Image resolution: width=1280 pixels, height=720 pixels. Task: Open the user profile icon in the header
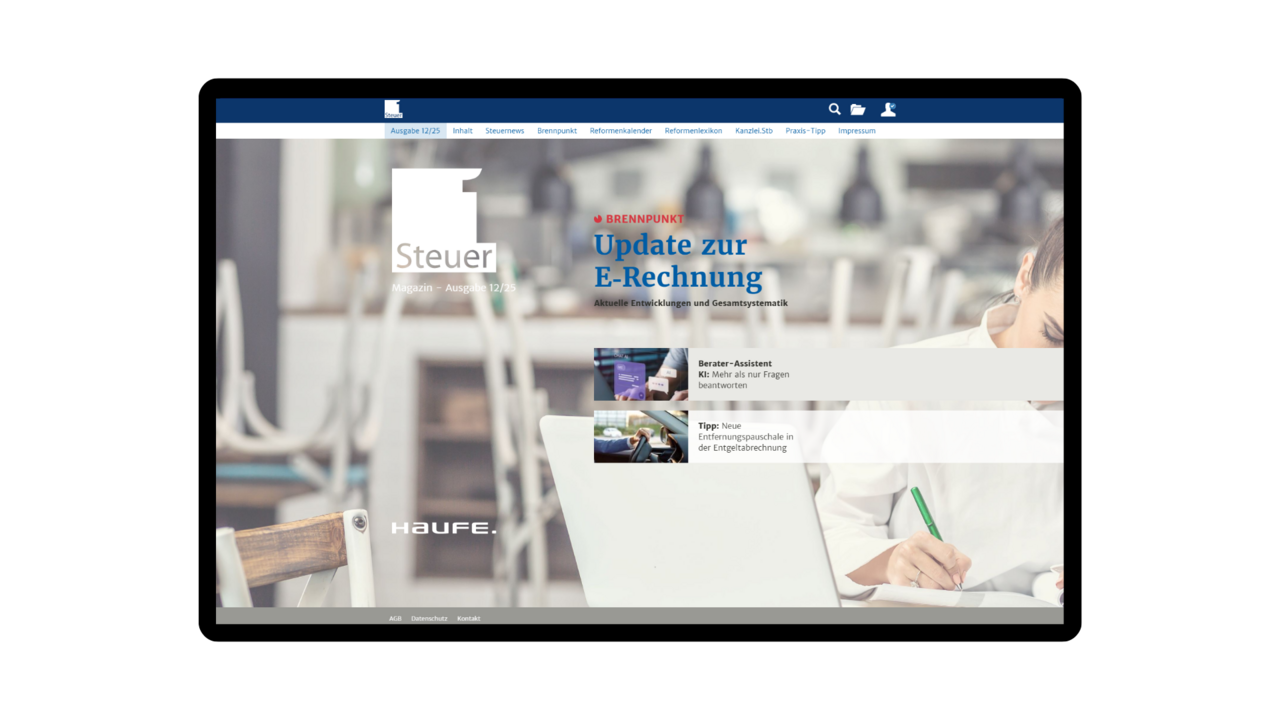click(888, 109)
